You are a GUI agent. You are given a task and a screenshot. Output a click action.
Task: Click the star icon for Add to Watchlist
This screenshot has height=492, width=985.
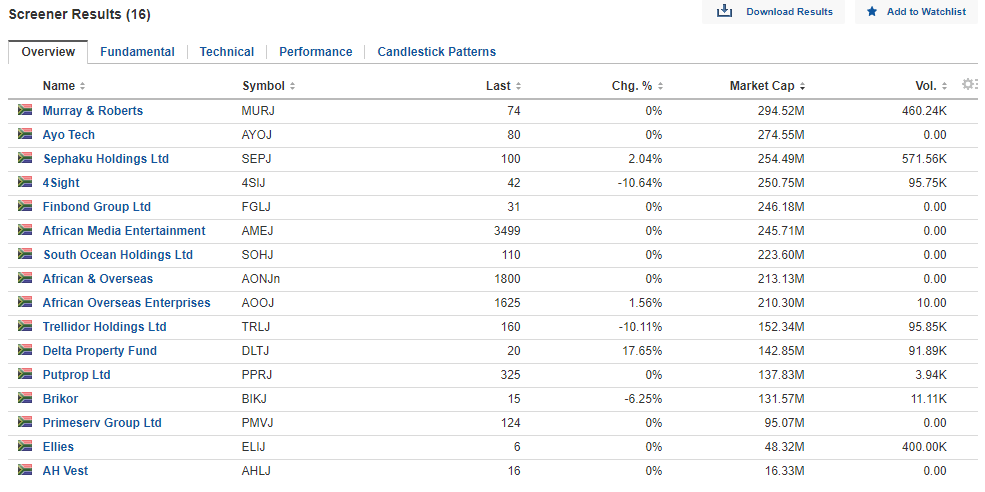872,11
